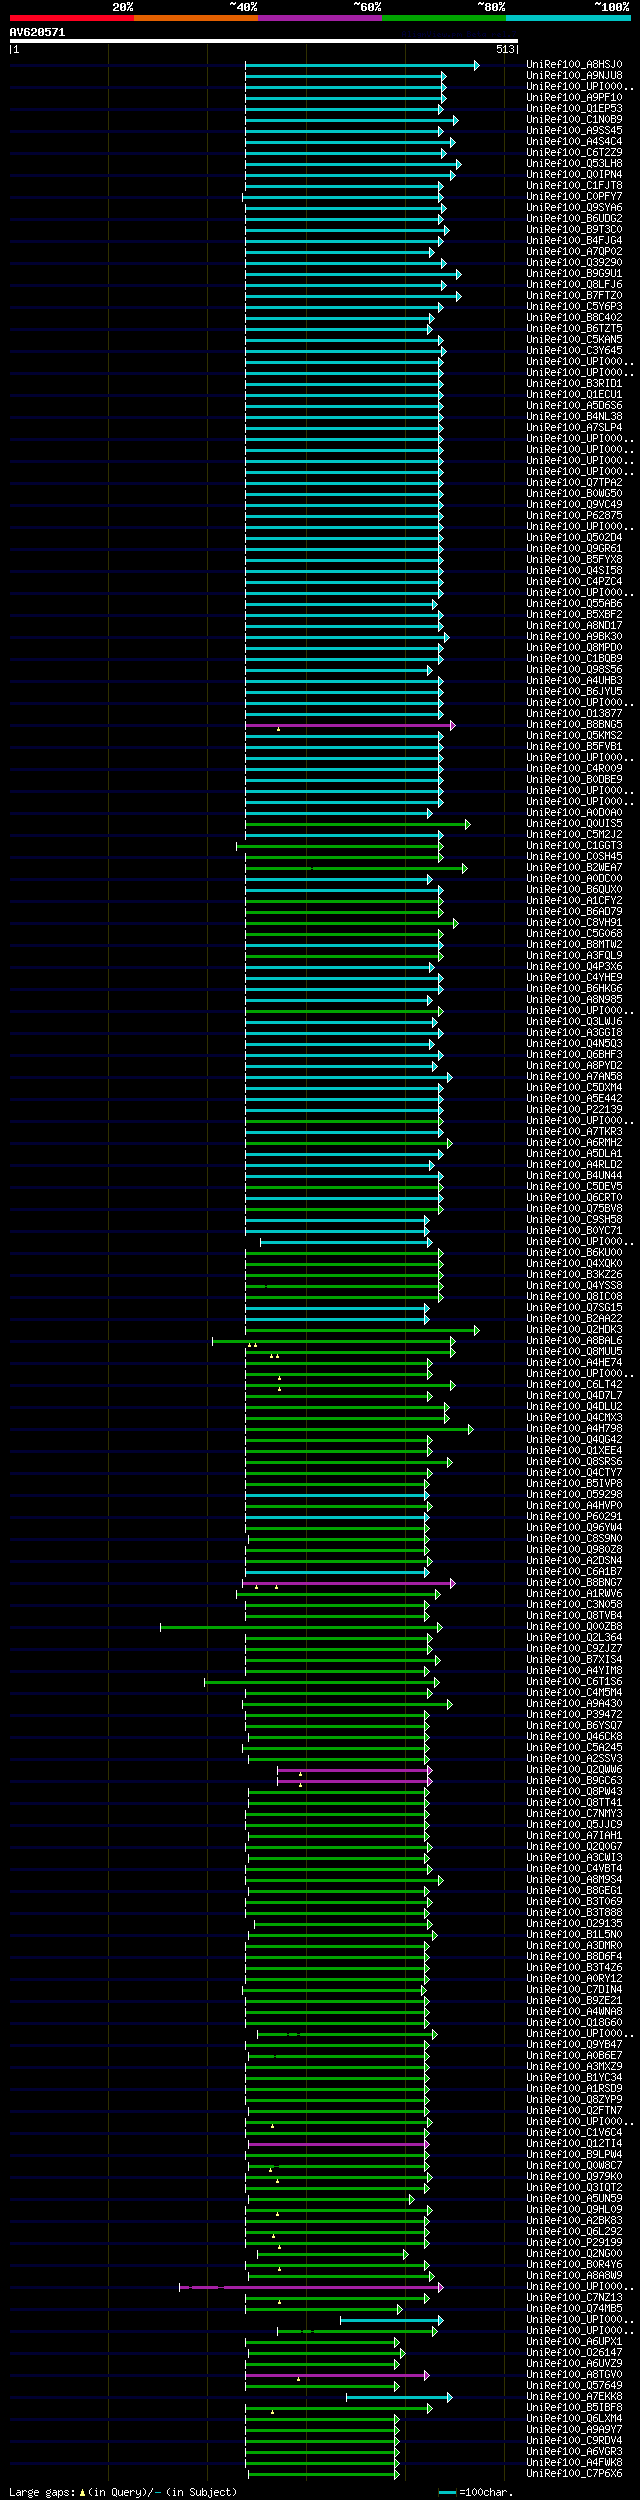Select label UniRef100_B3RID1

[574, 384]
